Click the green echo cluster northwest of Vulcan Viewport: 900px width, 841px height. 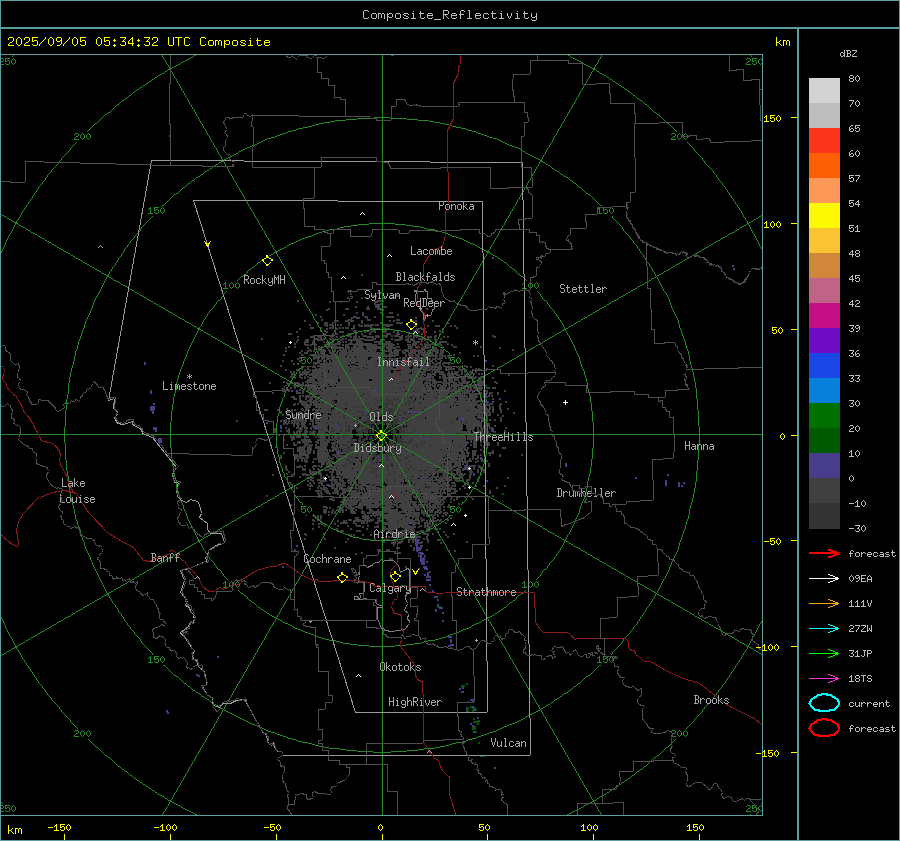(x=473, y=718)
